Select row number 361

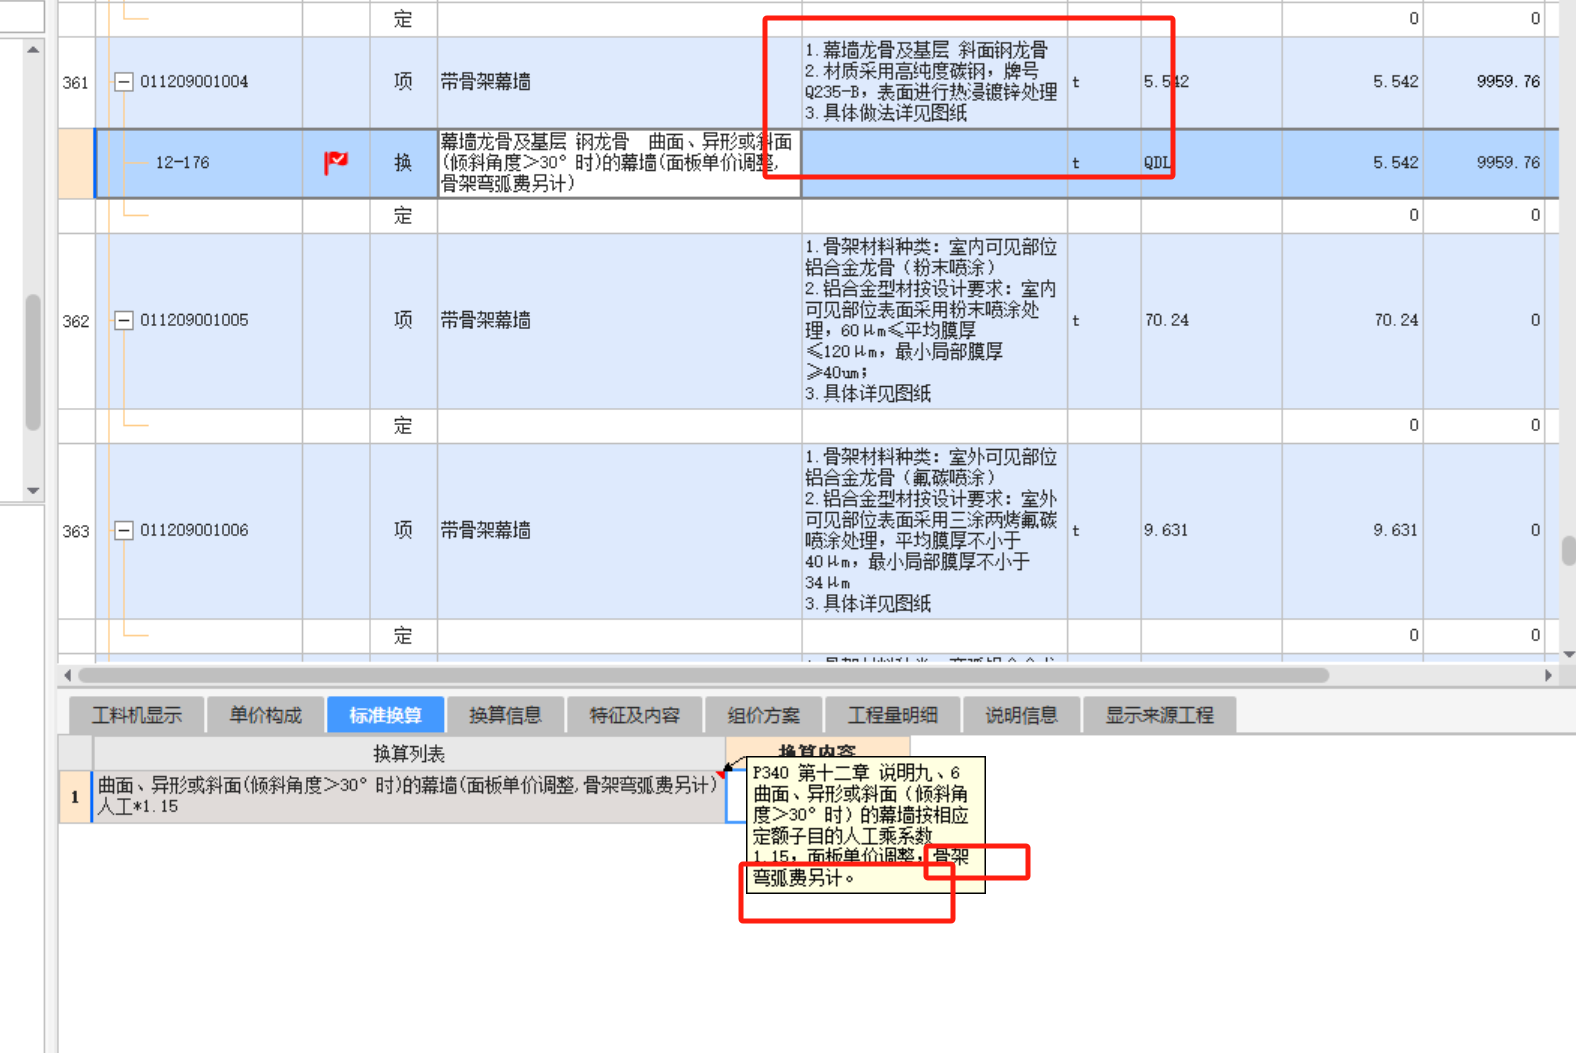pos(76,83)
